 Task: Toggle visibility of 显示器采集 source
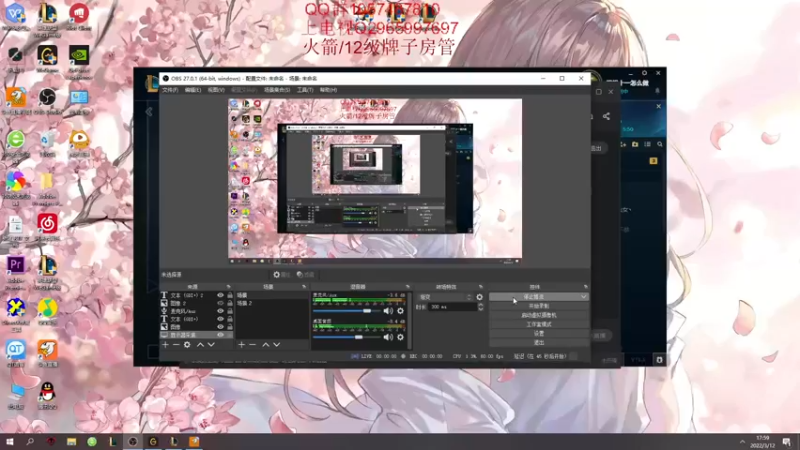tap(220, 335)
